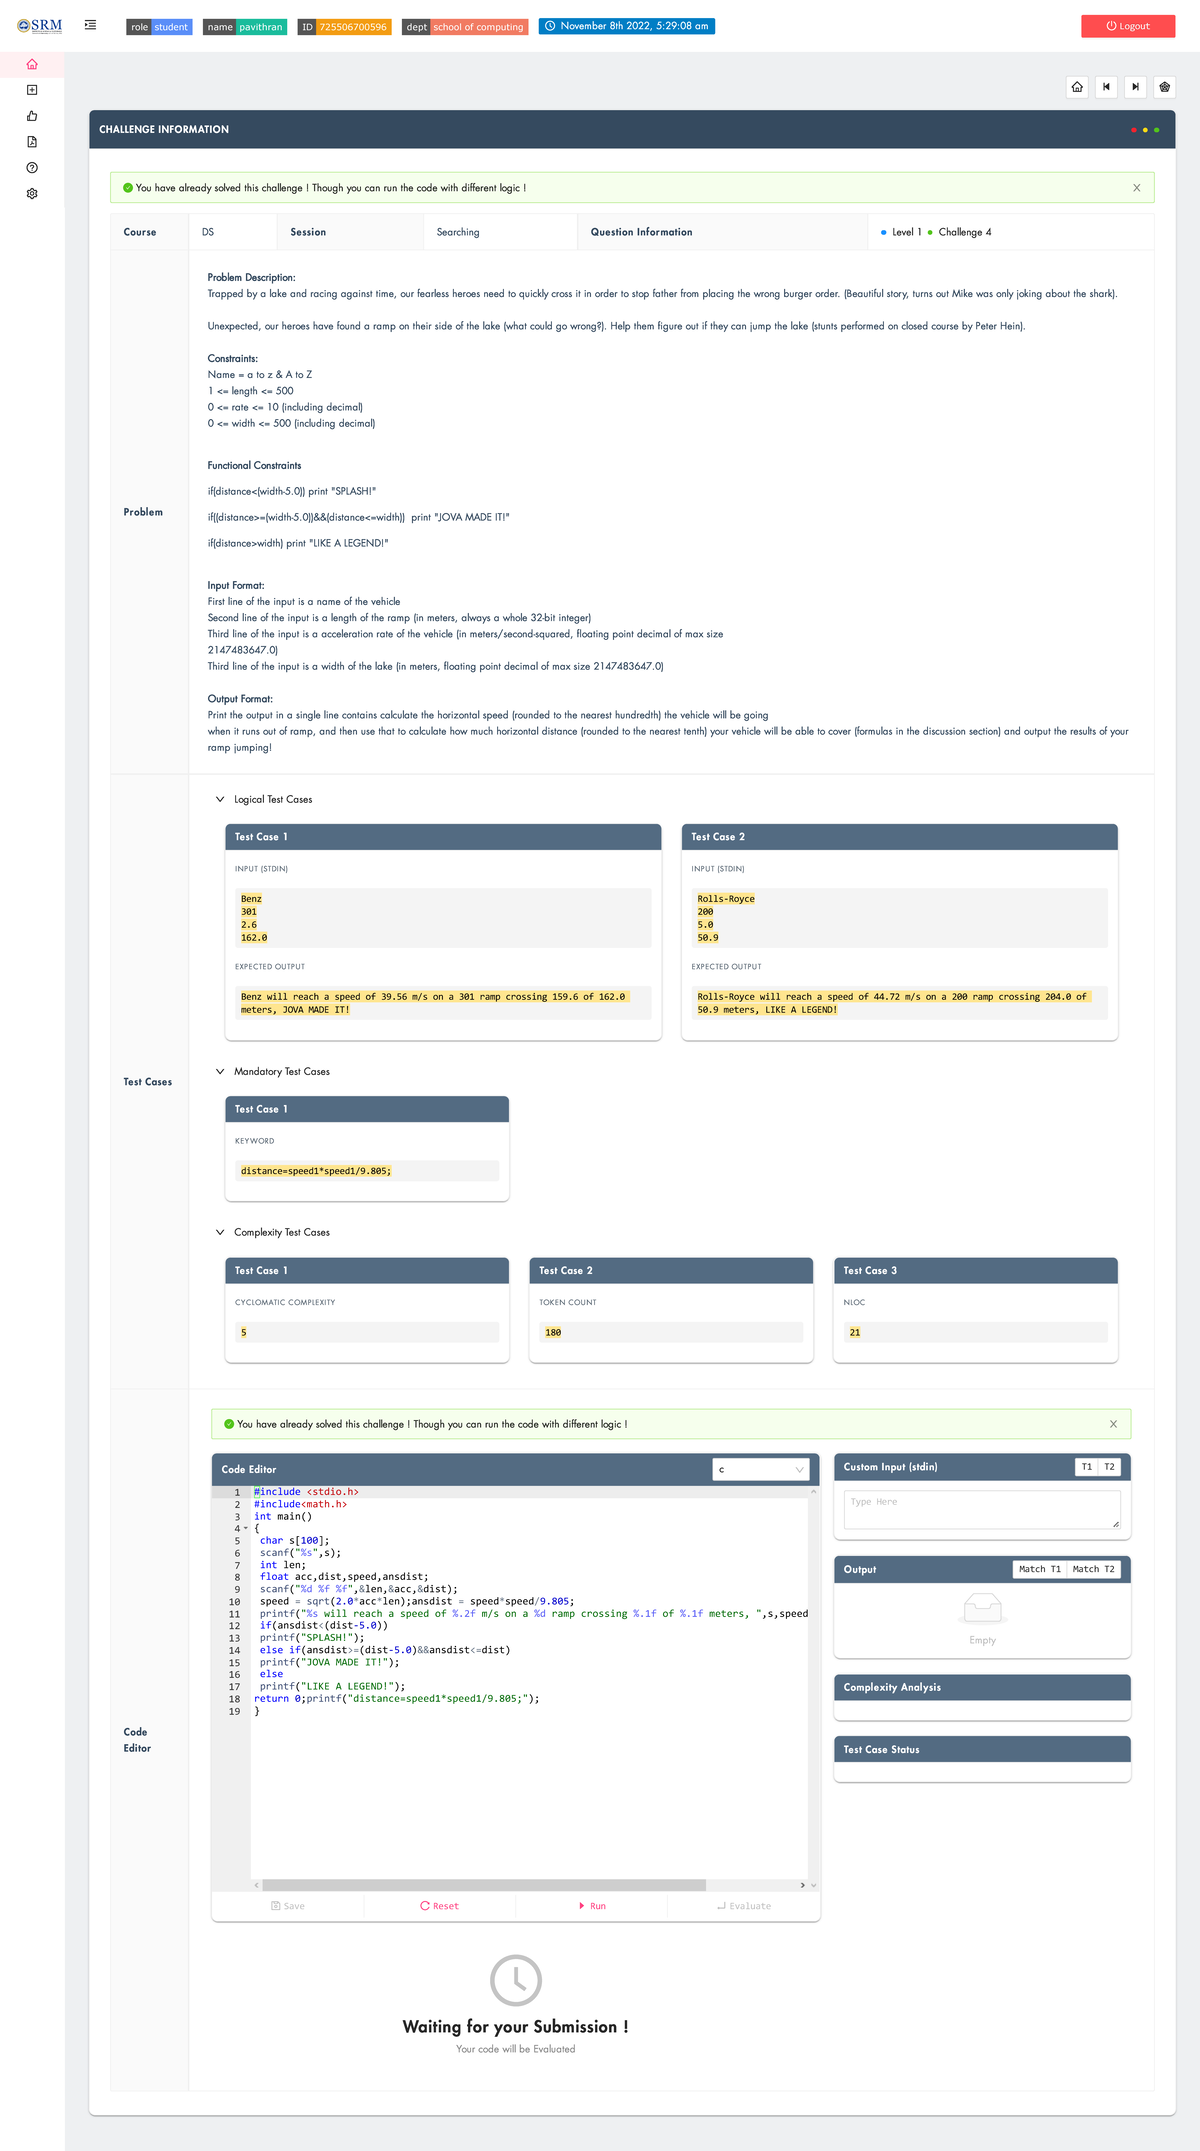Click the help question mark sidebar icon

coord(32,168)
